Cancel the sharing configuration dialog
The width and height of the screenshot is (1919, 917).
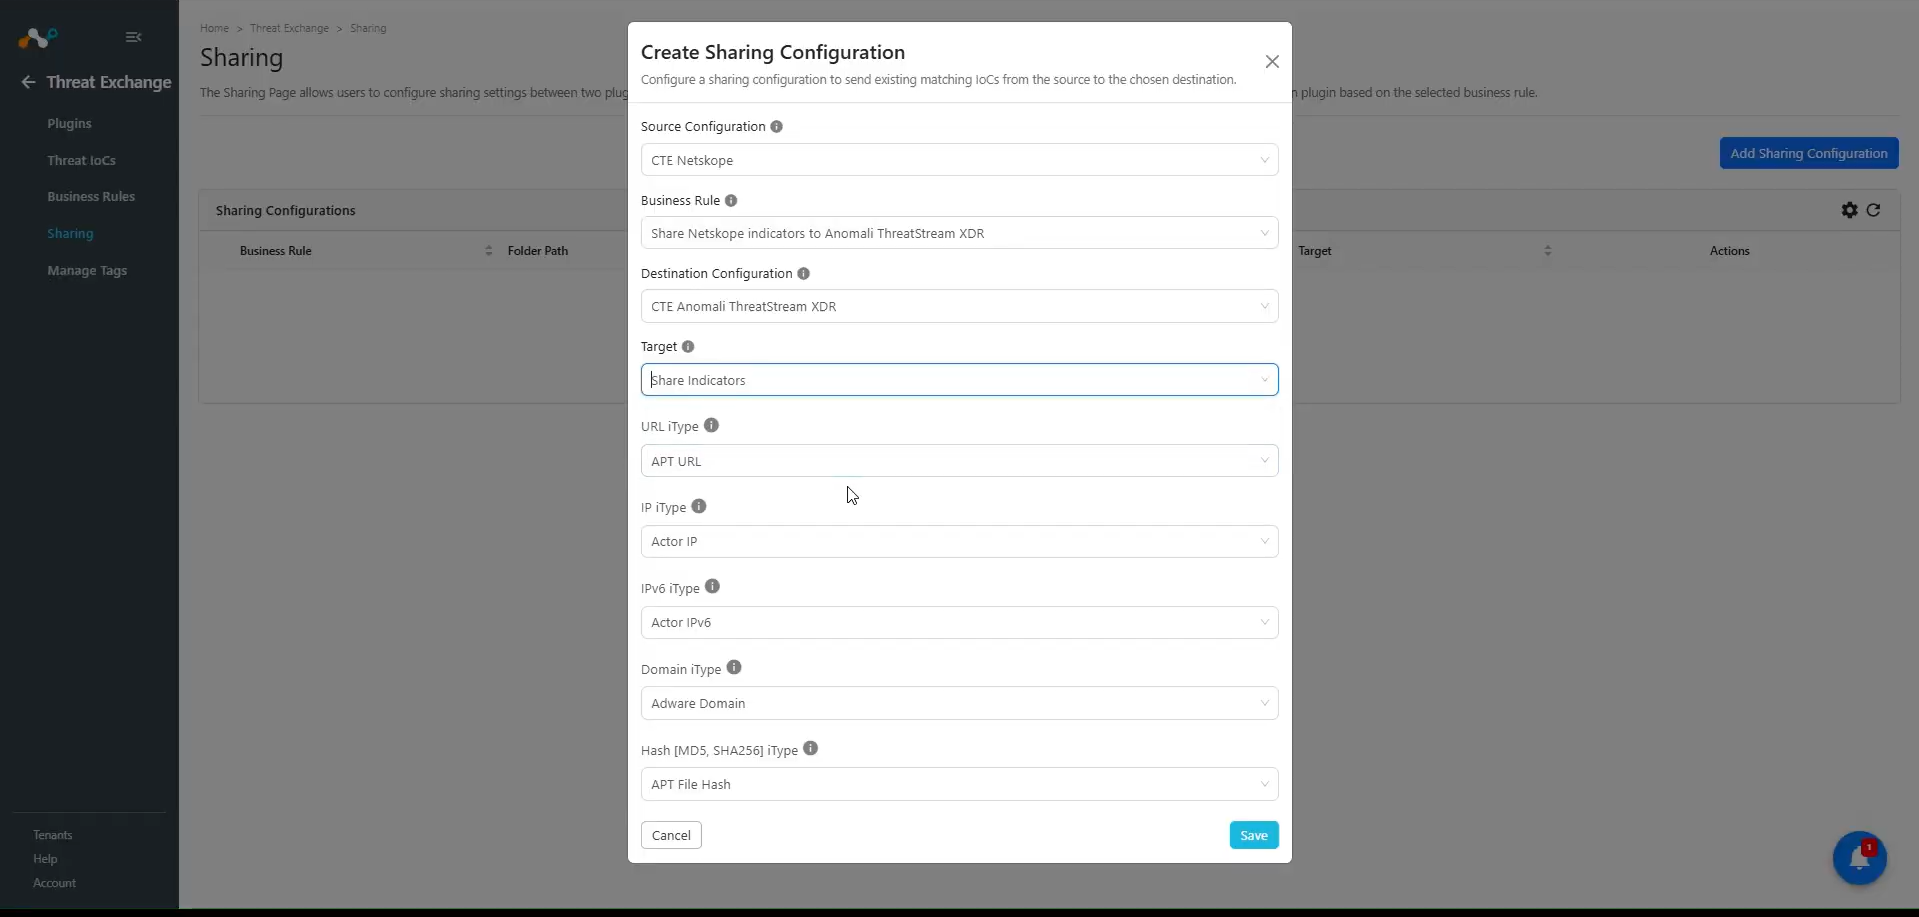671,835
